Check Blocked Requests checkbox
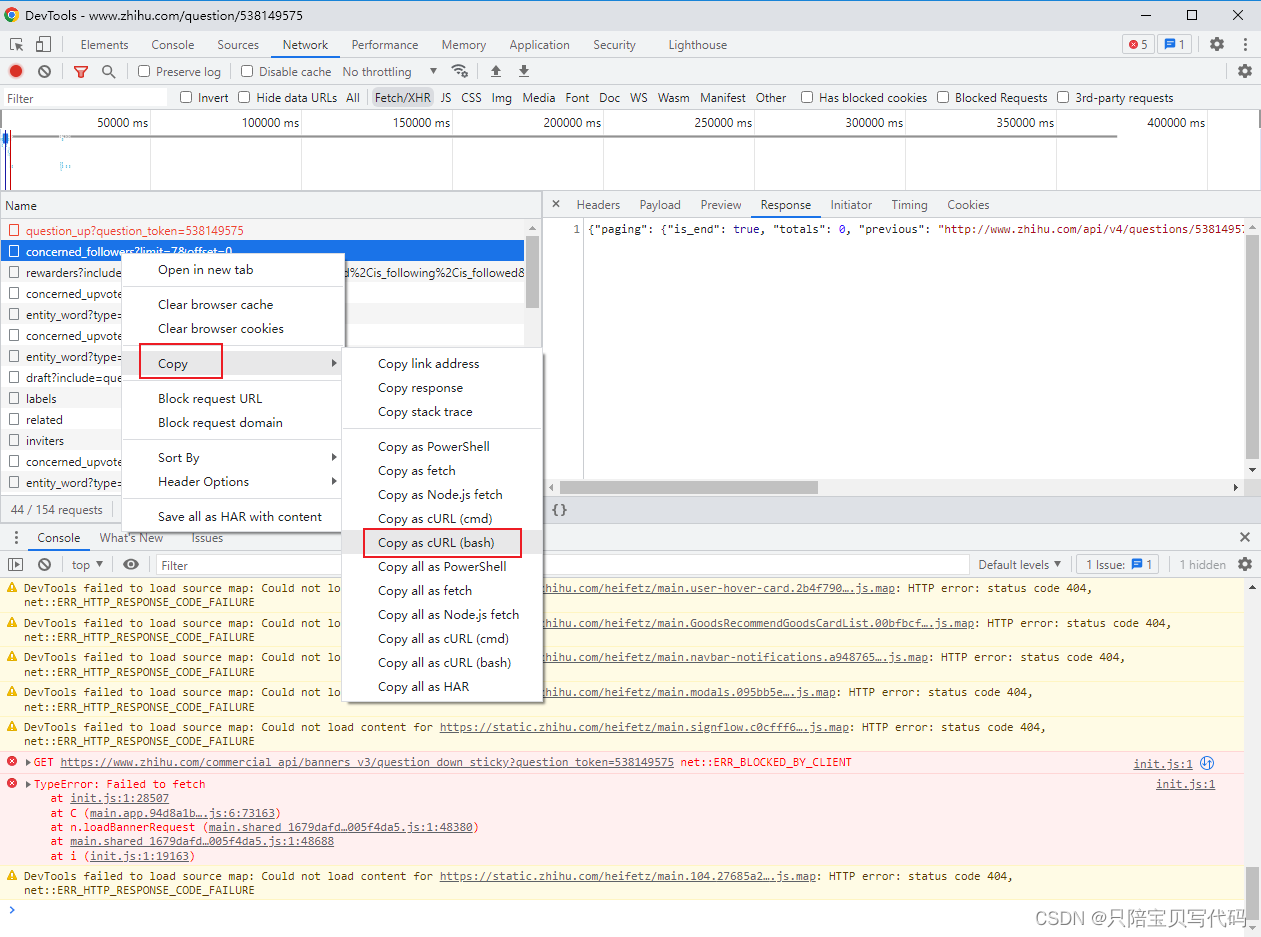Viewport: 1261px width, 937px height. pos(943,97)
